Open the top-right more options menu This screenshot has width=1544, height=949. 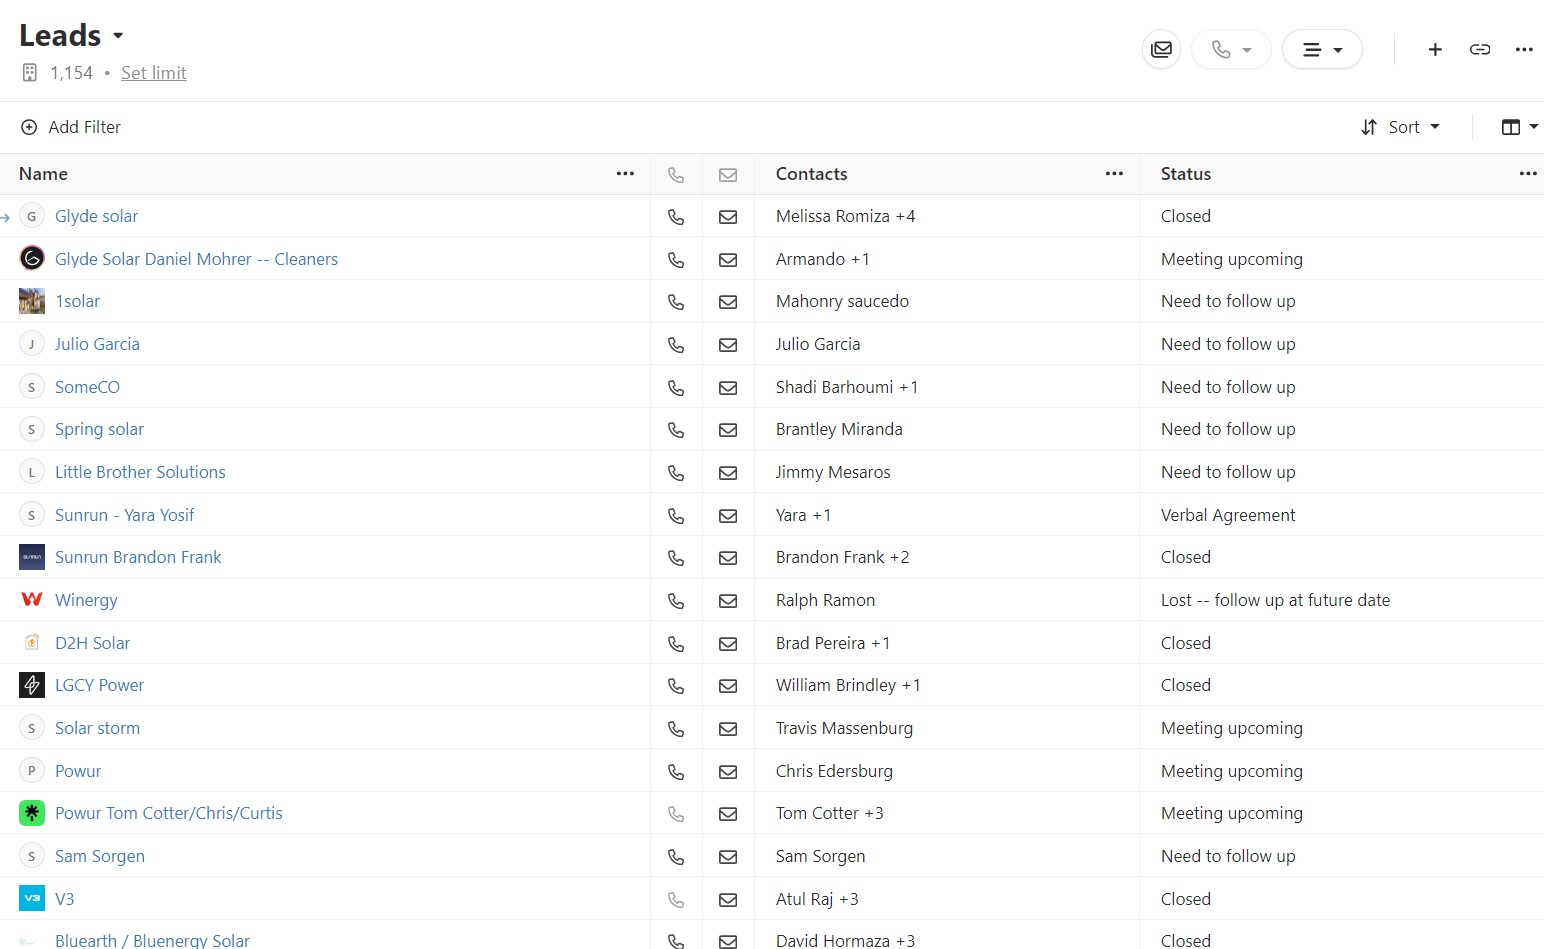pos(1524,49)
